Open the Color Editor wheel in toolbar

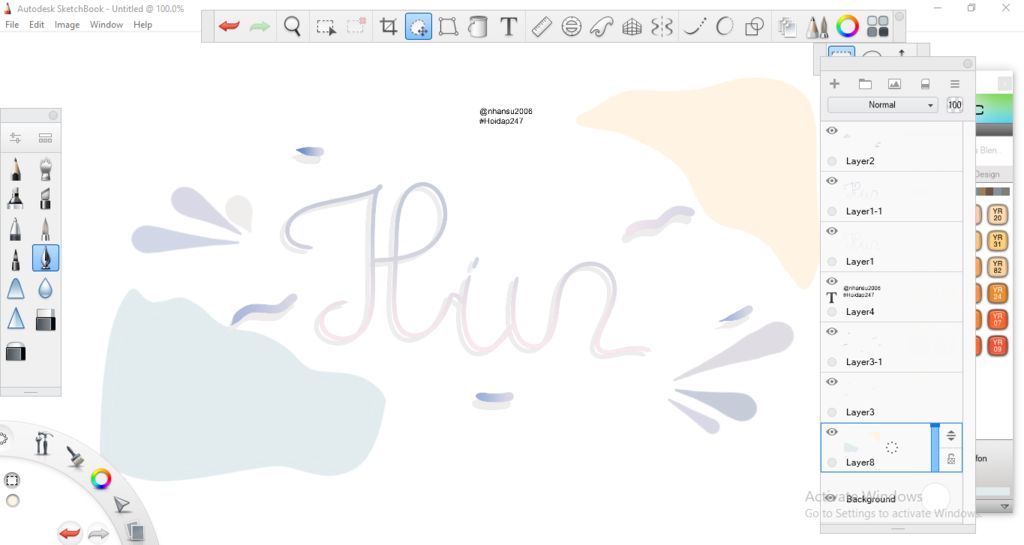click(847, 26)
